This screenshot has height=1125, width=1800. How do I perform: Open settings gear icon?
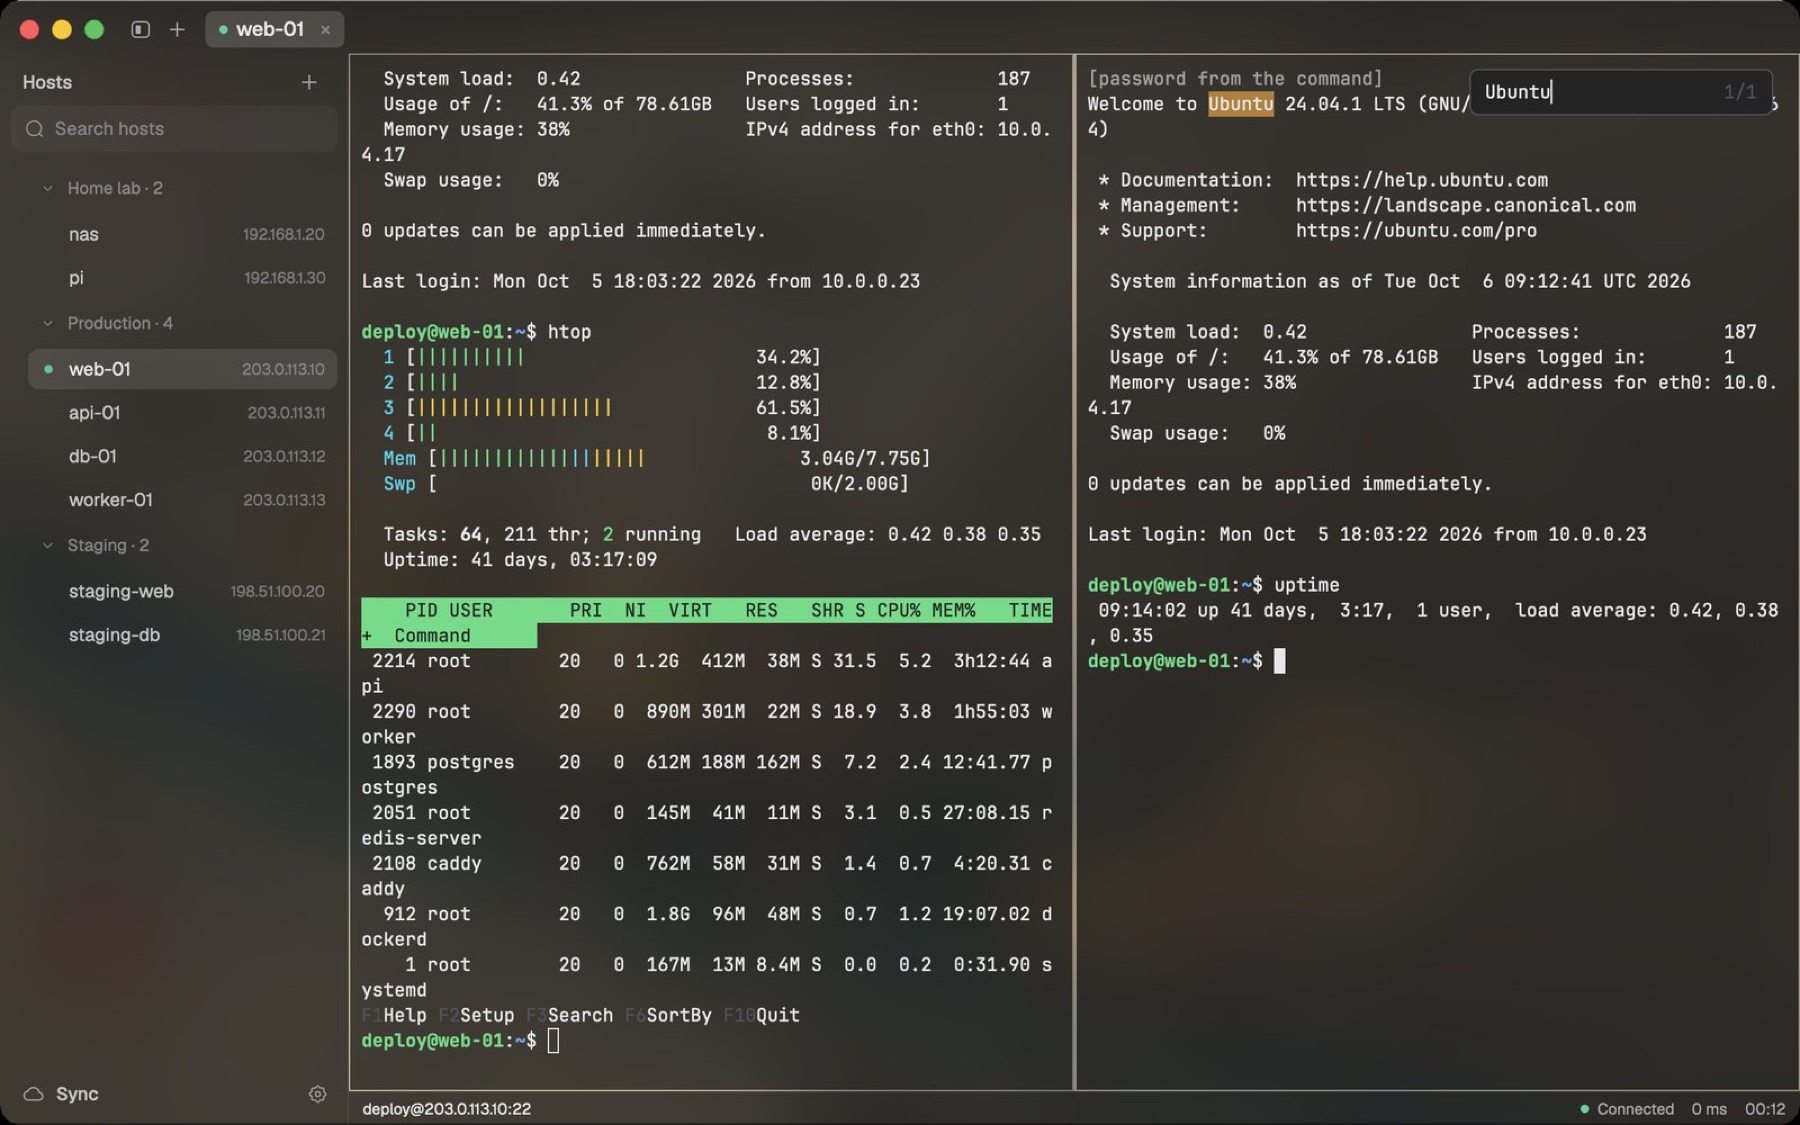[x=317, y=1094]
